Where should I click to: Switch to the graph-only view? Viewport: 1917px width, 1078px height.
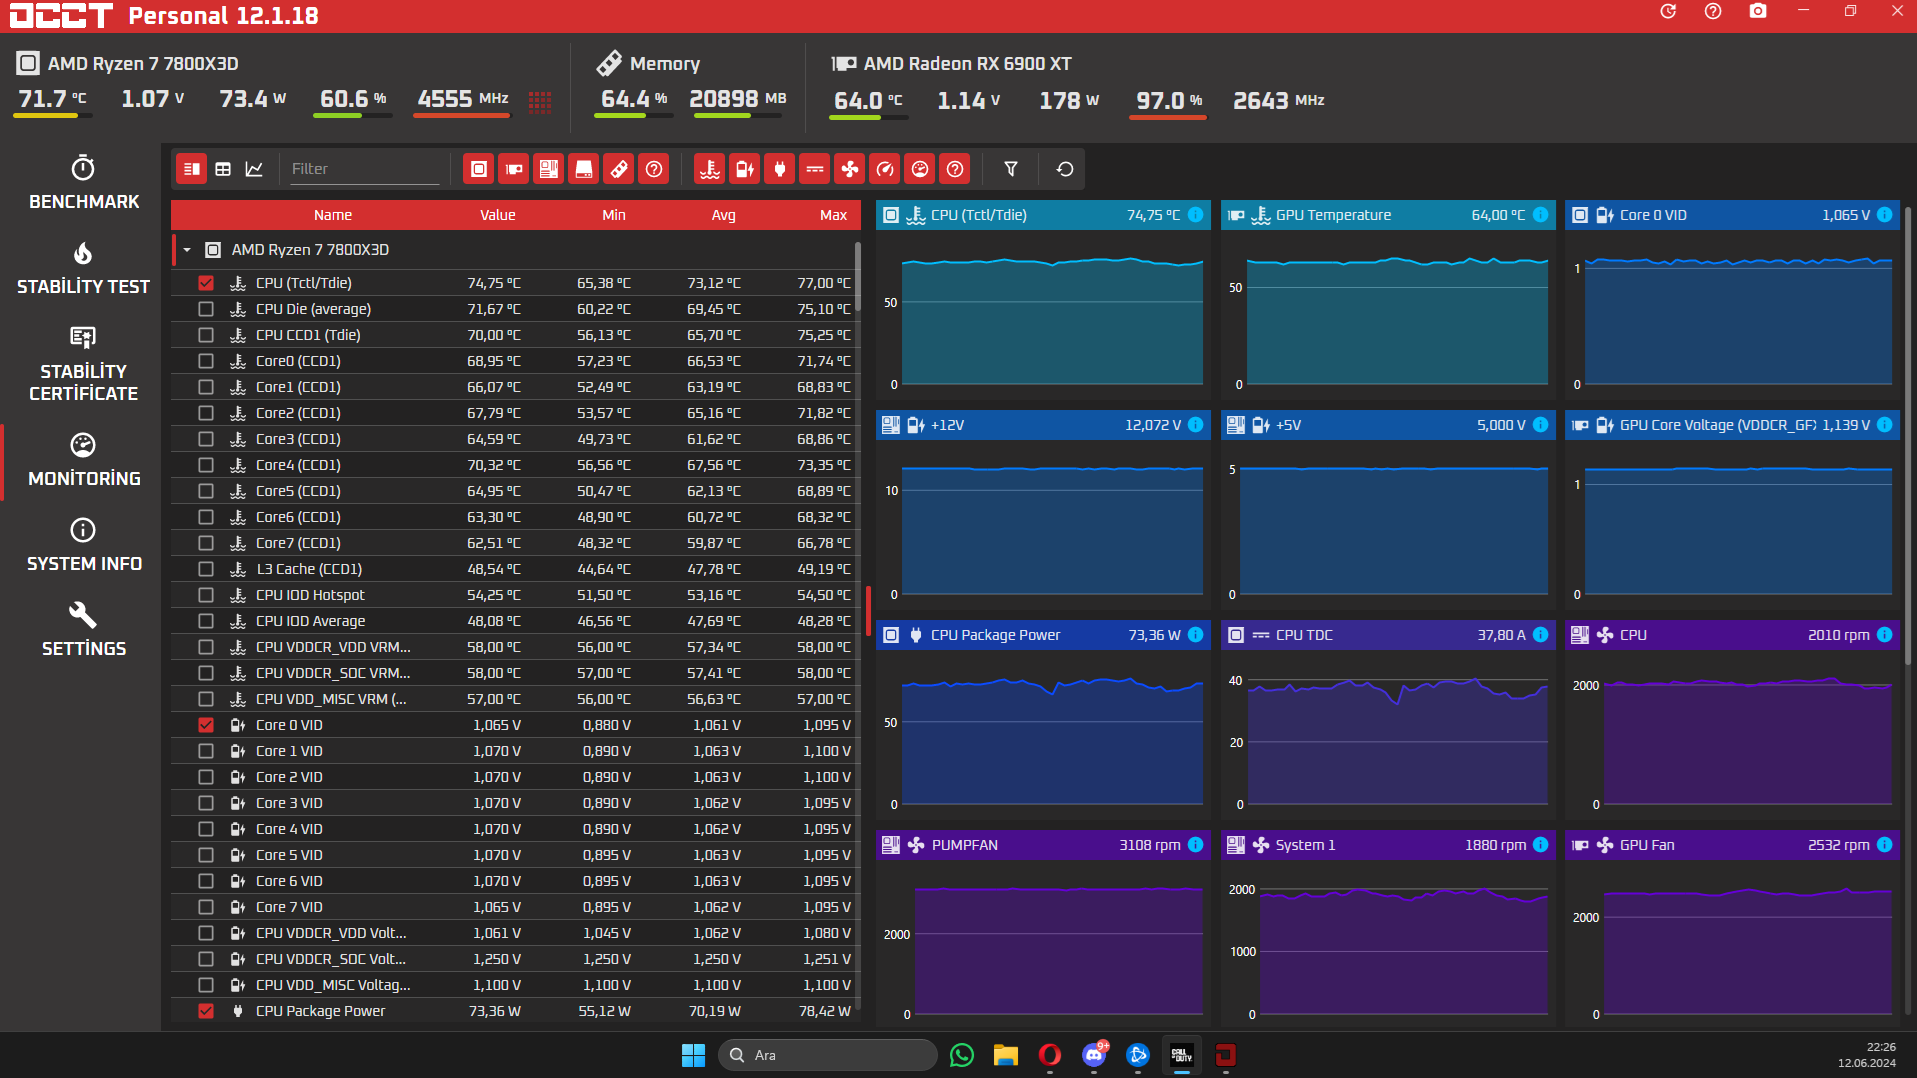(255, 169)
